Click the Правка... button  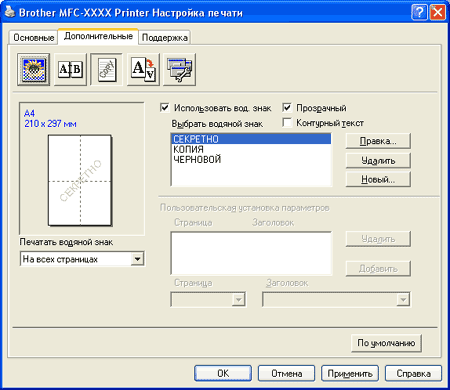coord(378,141)
